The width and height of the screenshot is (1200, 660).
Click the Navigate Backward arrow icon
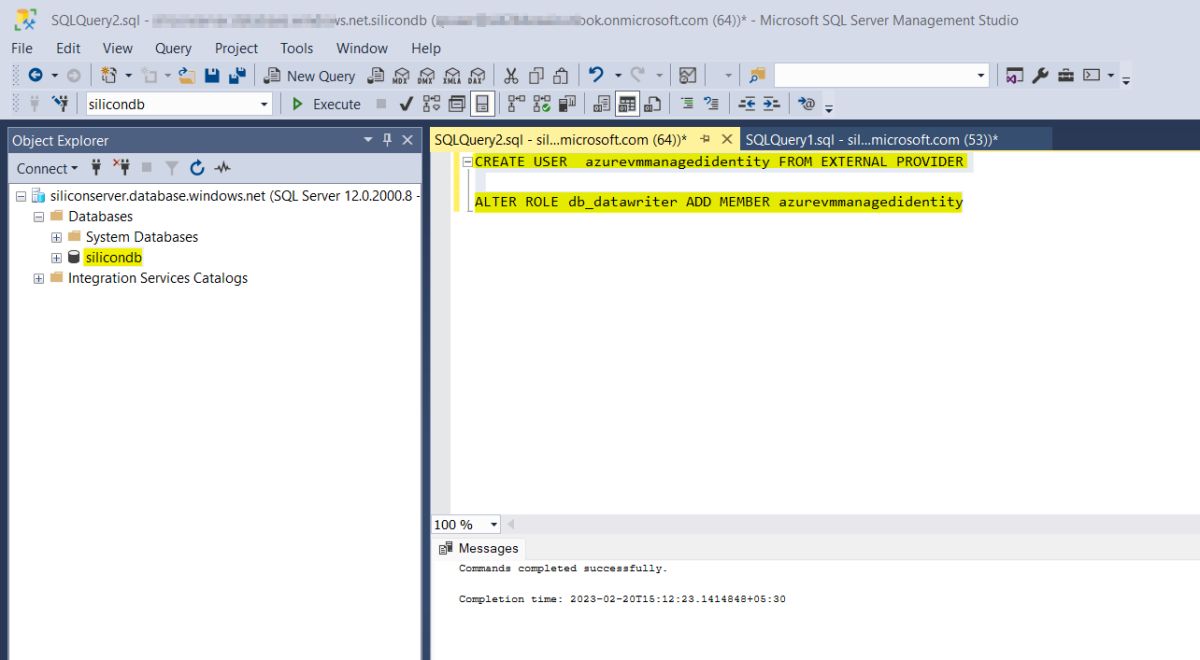(x=35, y=75)
